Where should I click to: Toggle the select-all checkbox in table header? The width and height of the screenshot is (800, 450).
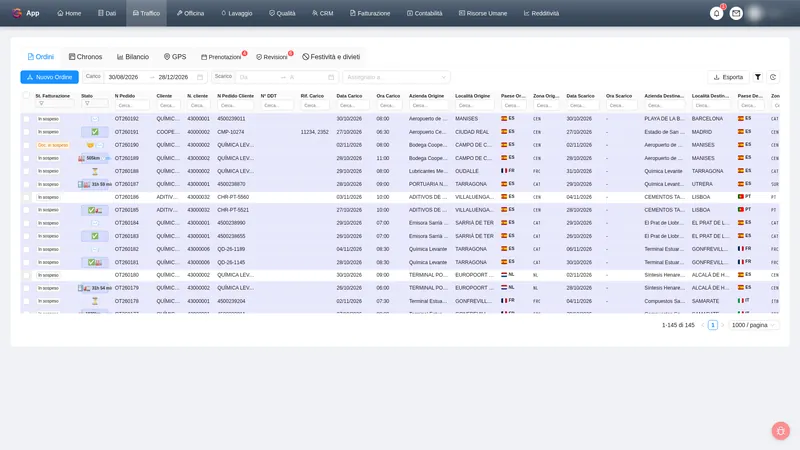[x=26, y=95]
